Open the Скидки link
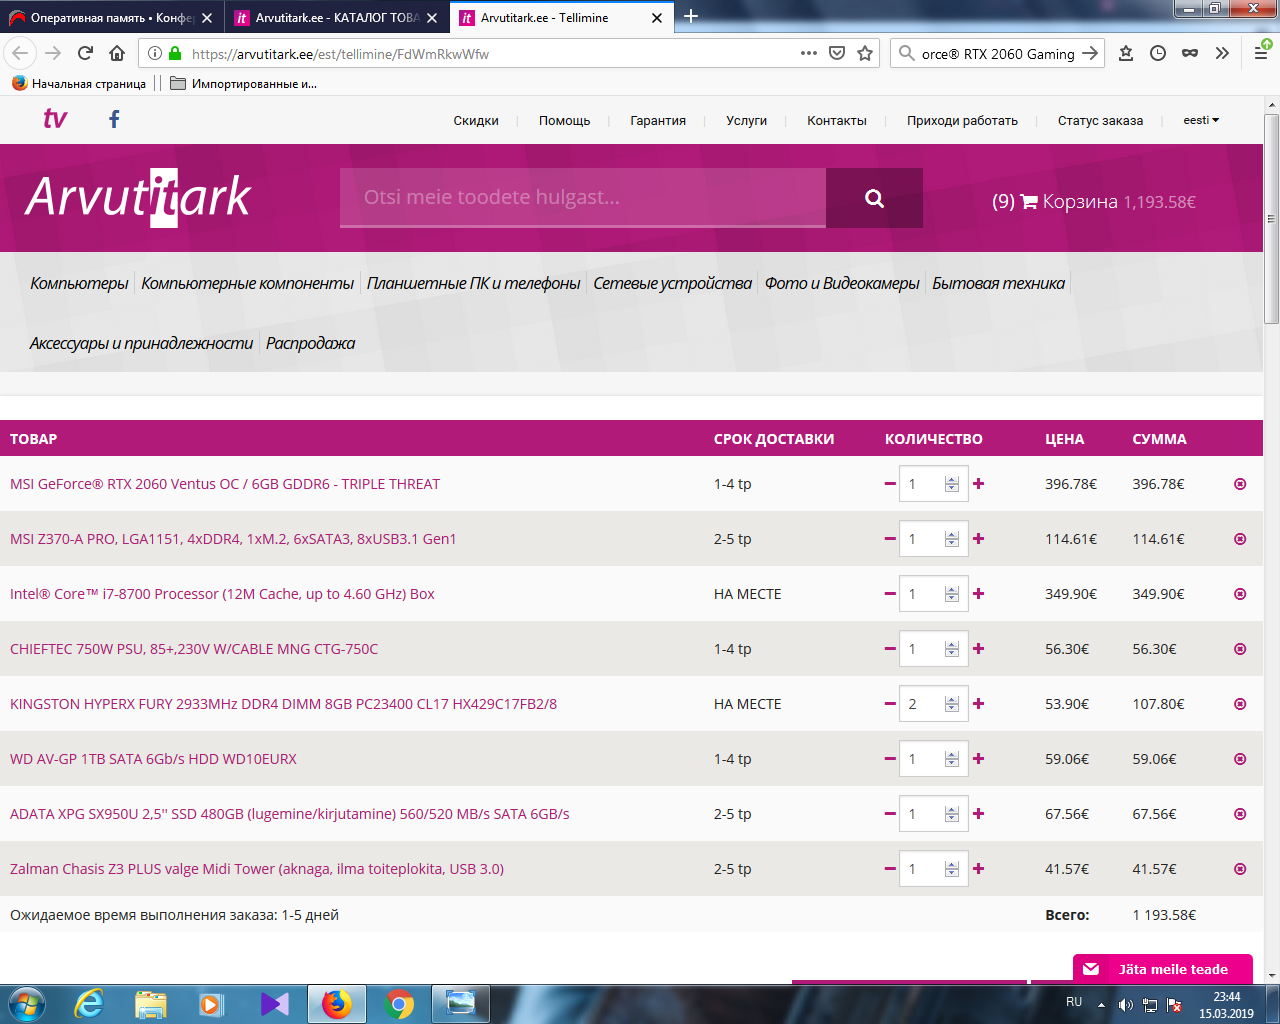Viewport: 1280px width, 1024px height. [476, 121]
